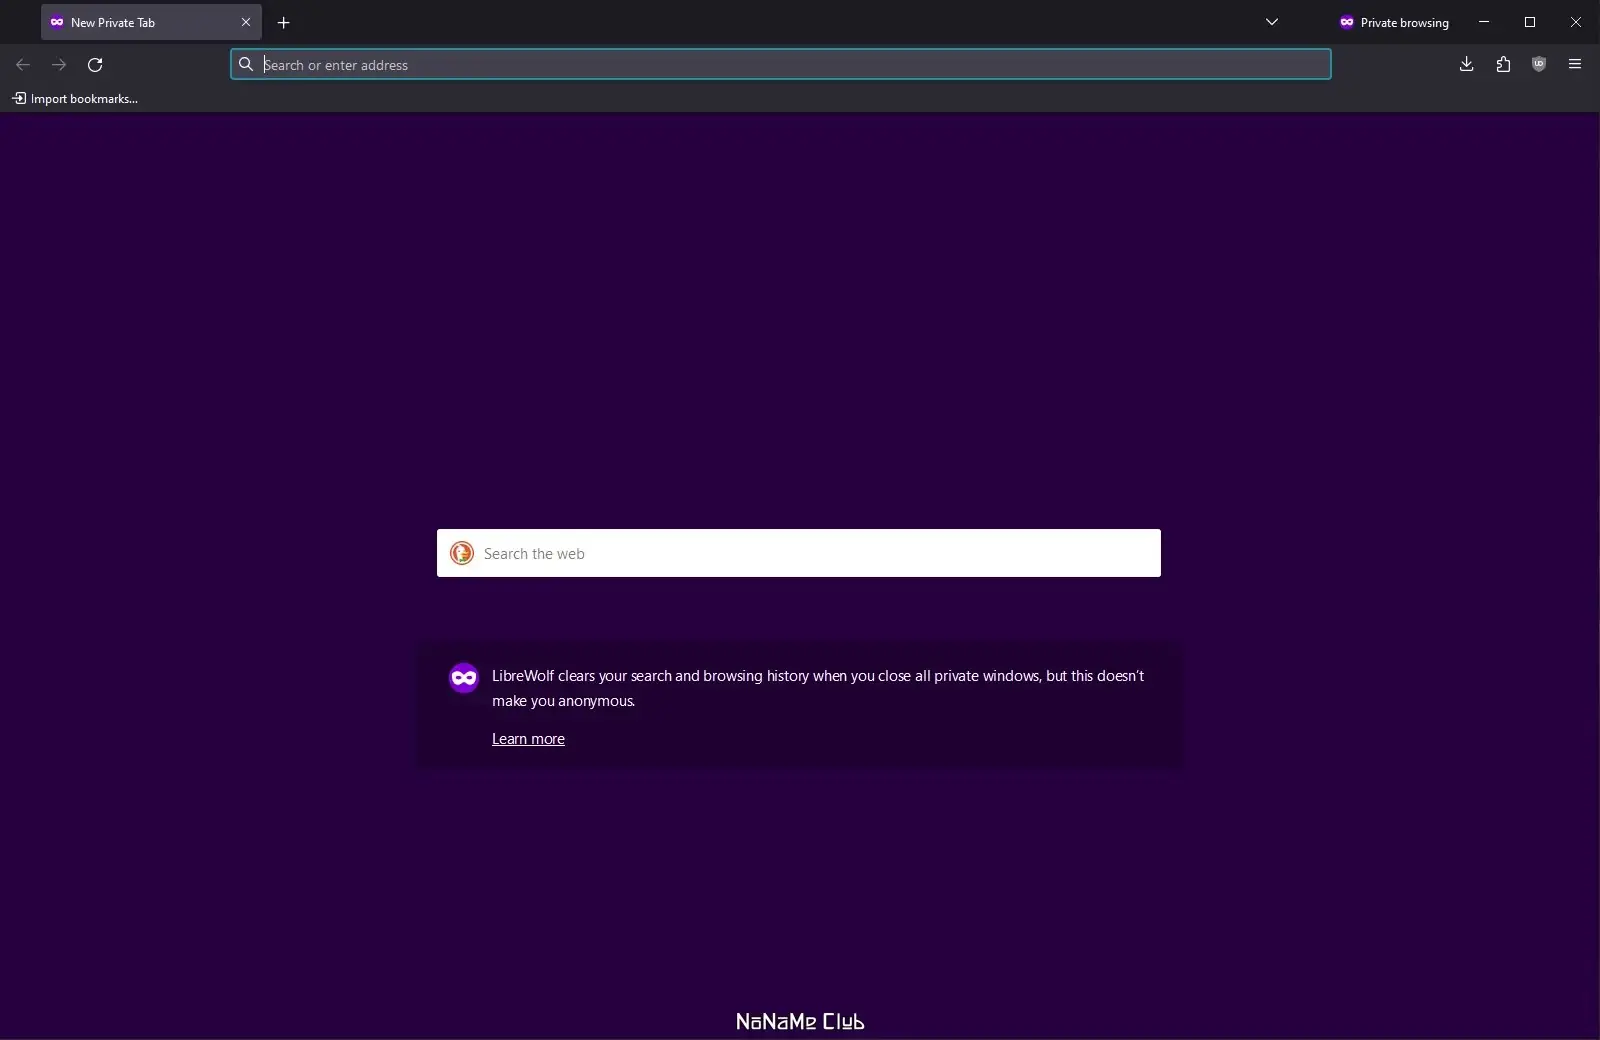Screen dimensions: 1600x1040
Task: Open the Downloads panel icon
Action: point(1467,65)
